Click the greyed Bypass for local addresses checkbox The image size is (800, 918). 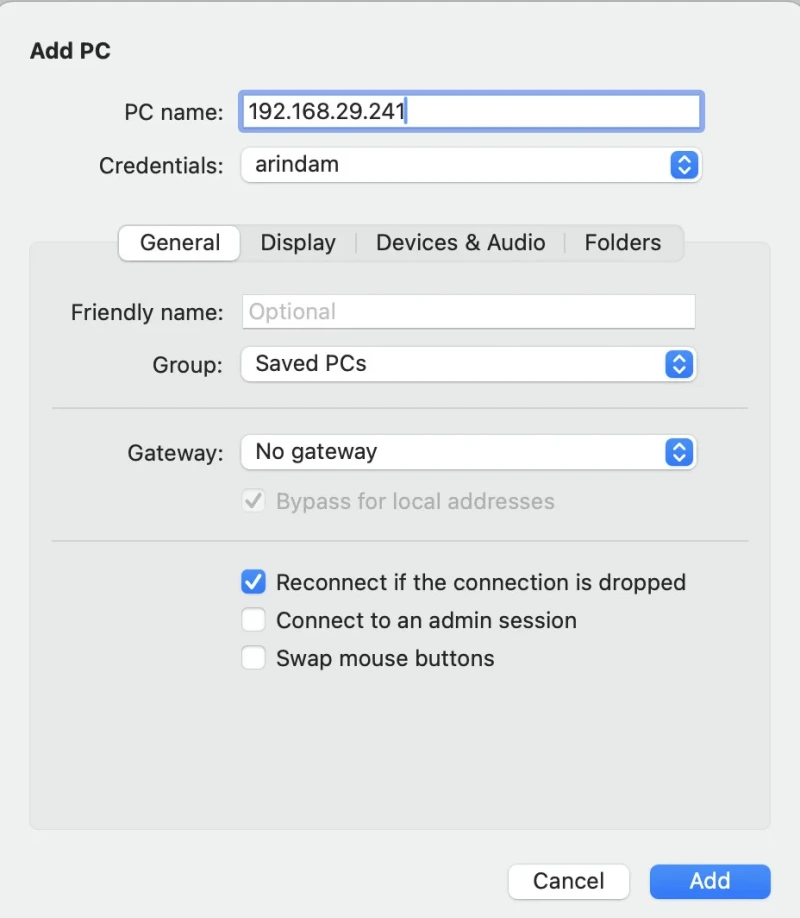click(254, 501)
